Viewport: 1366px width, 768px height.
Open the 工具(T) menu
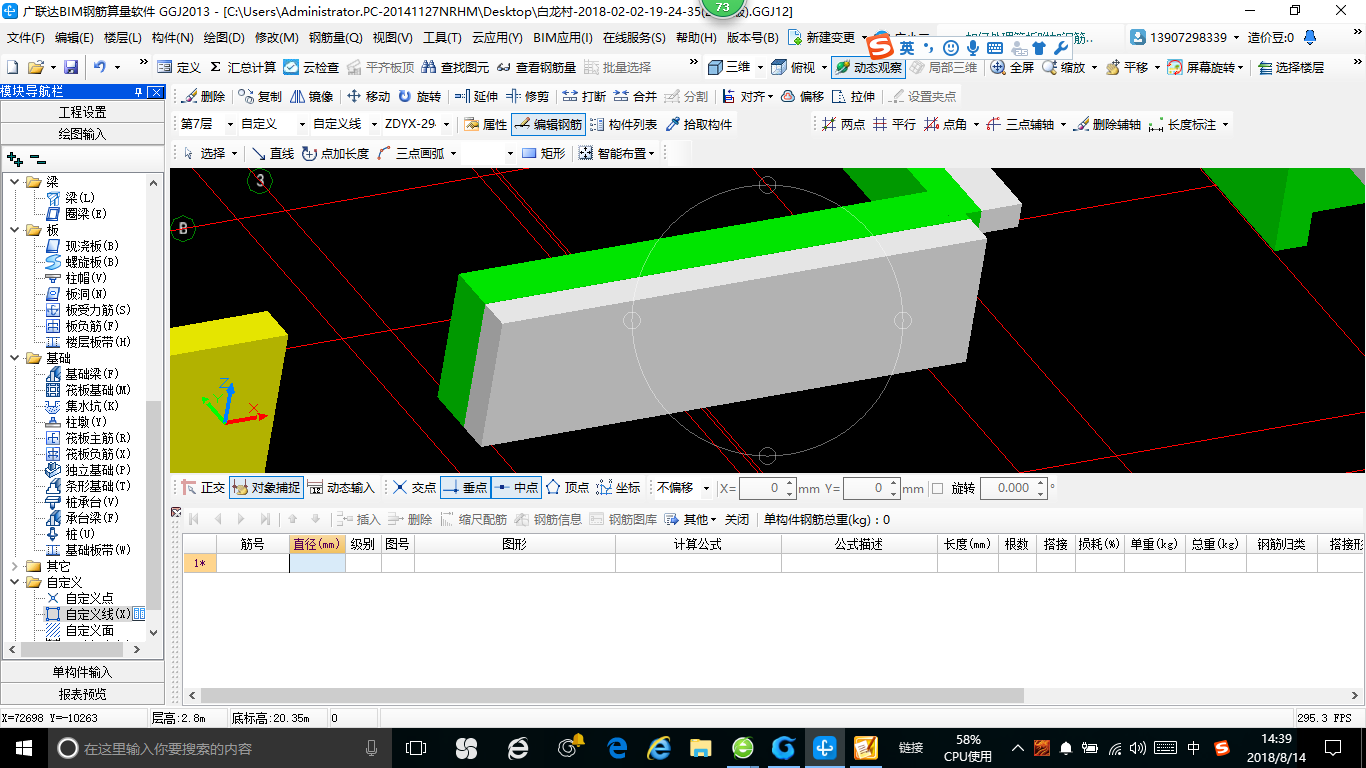pyautogui.click(x=442, y=38)
